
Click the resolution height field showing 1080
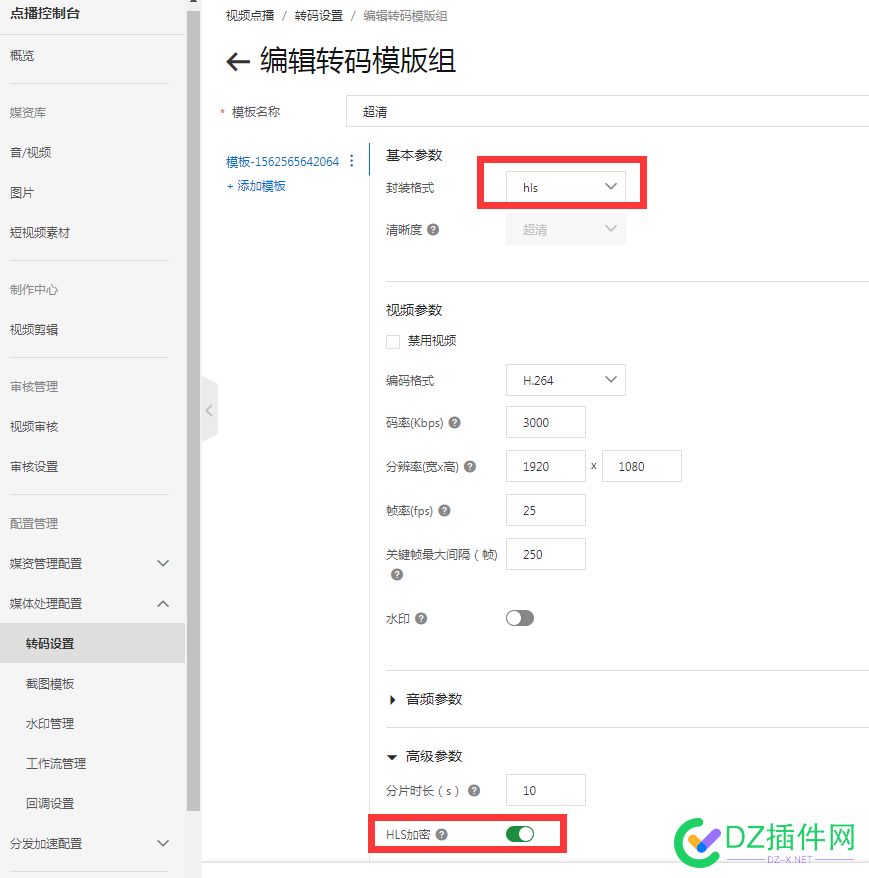(642, 466)
